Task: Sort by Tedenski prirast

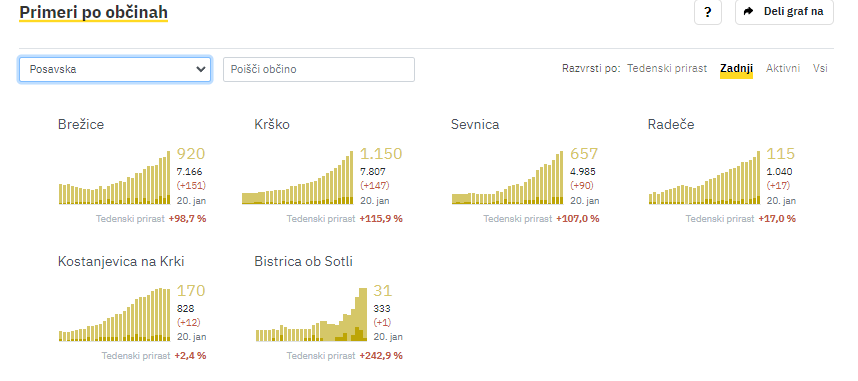Action: coord(667,68)
